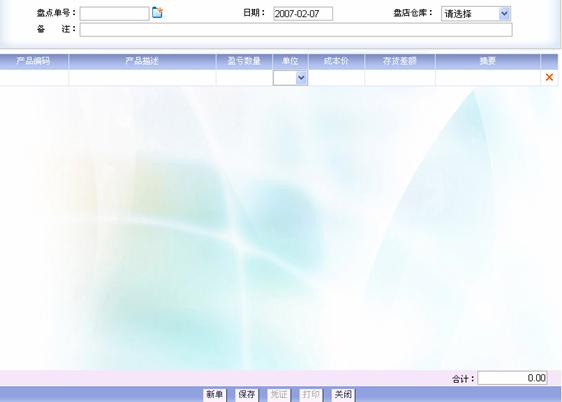
Task: Click into the 备注 remarks text box
Action: coord(296,30)
